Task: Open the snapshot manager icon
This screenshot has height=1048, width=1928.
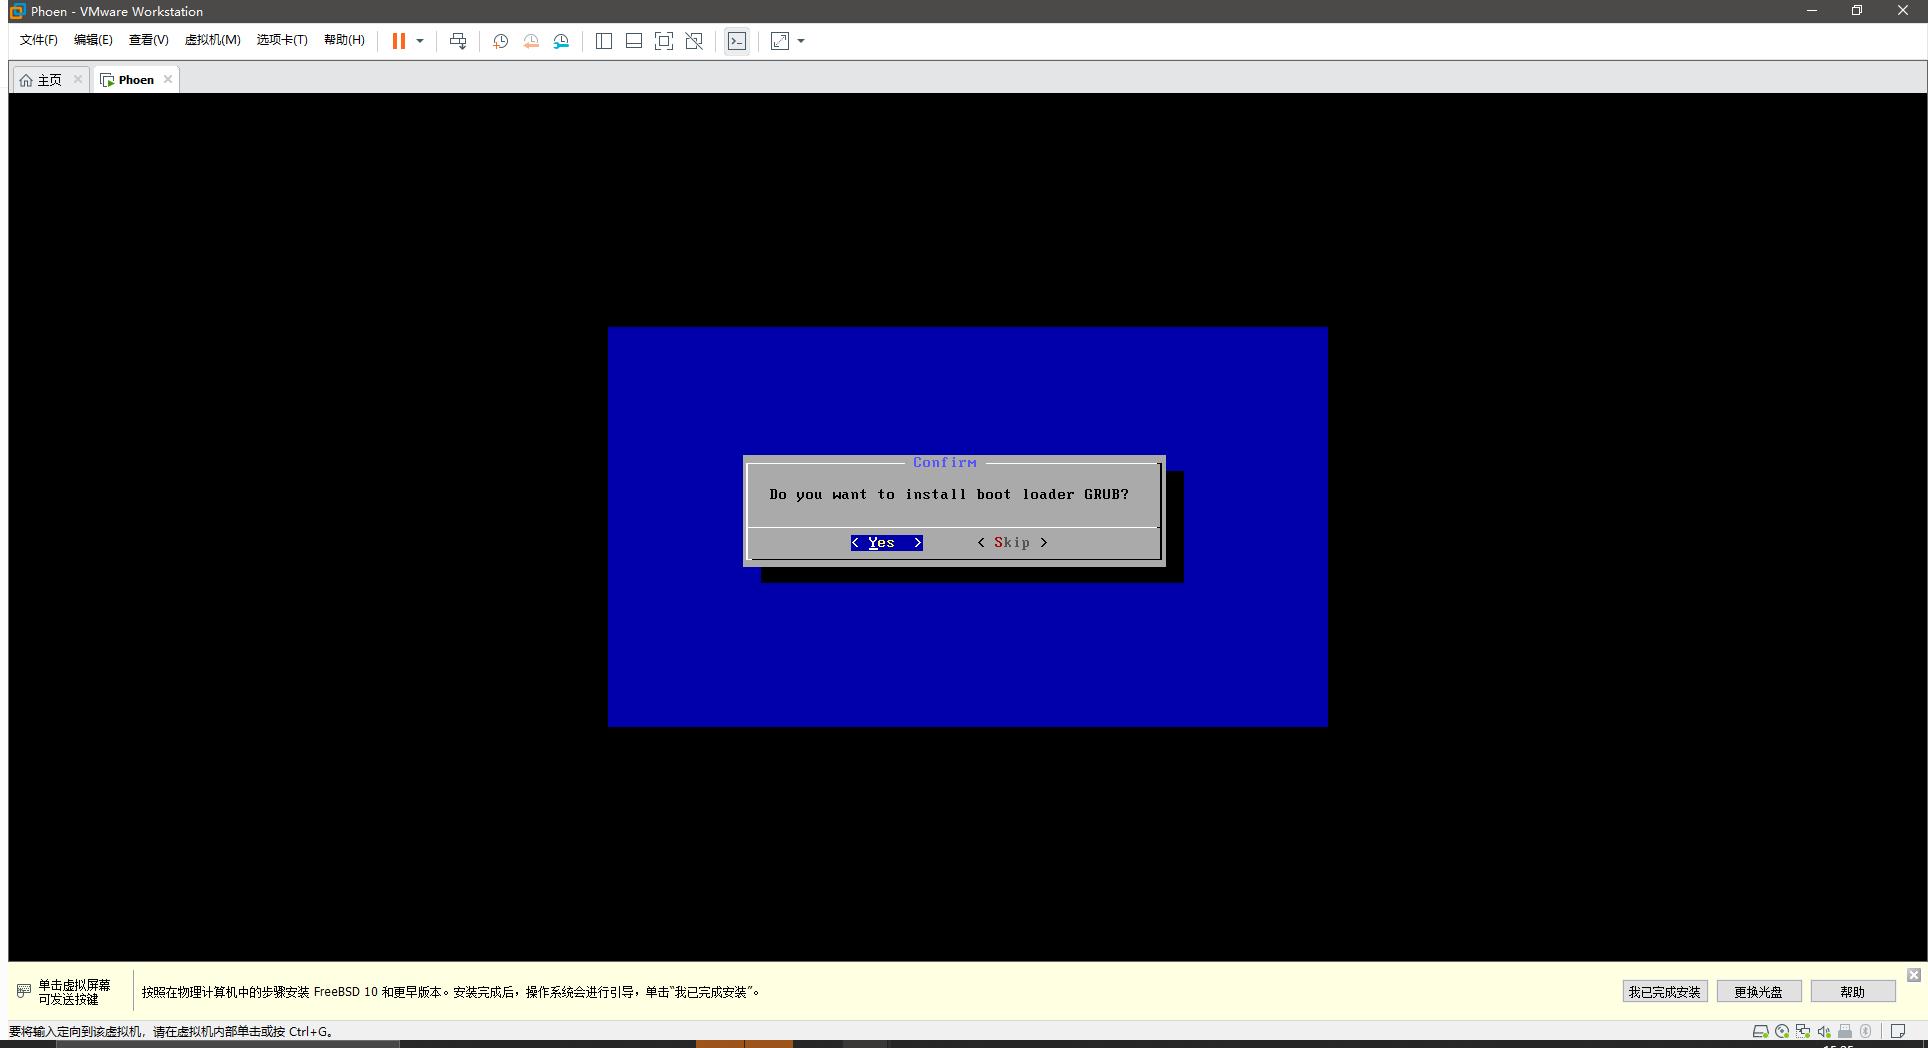Action: [x=560, y=41]
